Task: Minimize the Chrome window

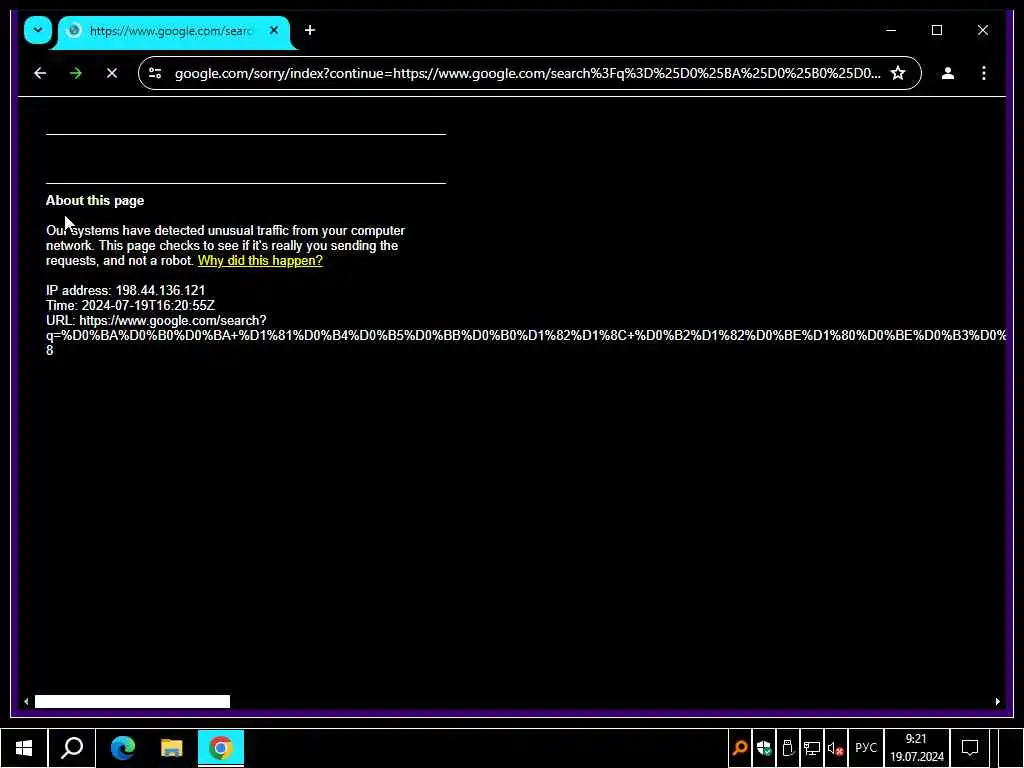Action: (x=891, y=30)
